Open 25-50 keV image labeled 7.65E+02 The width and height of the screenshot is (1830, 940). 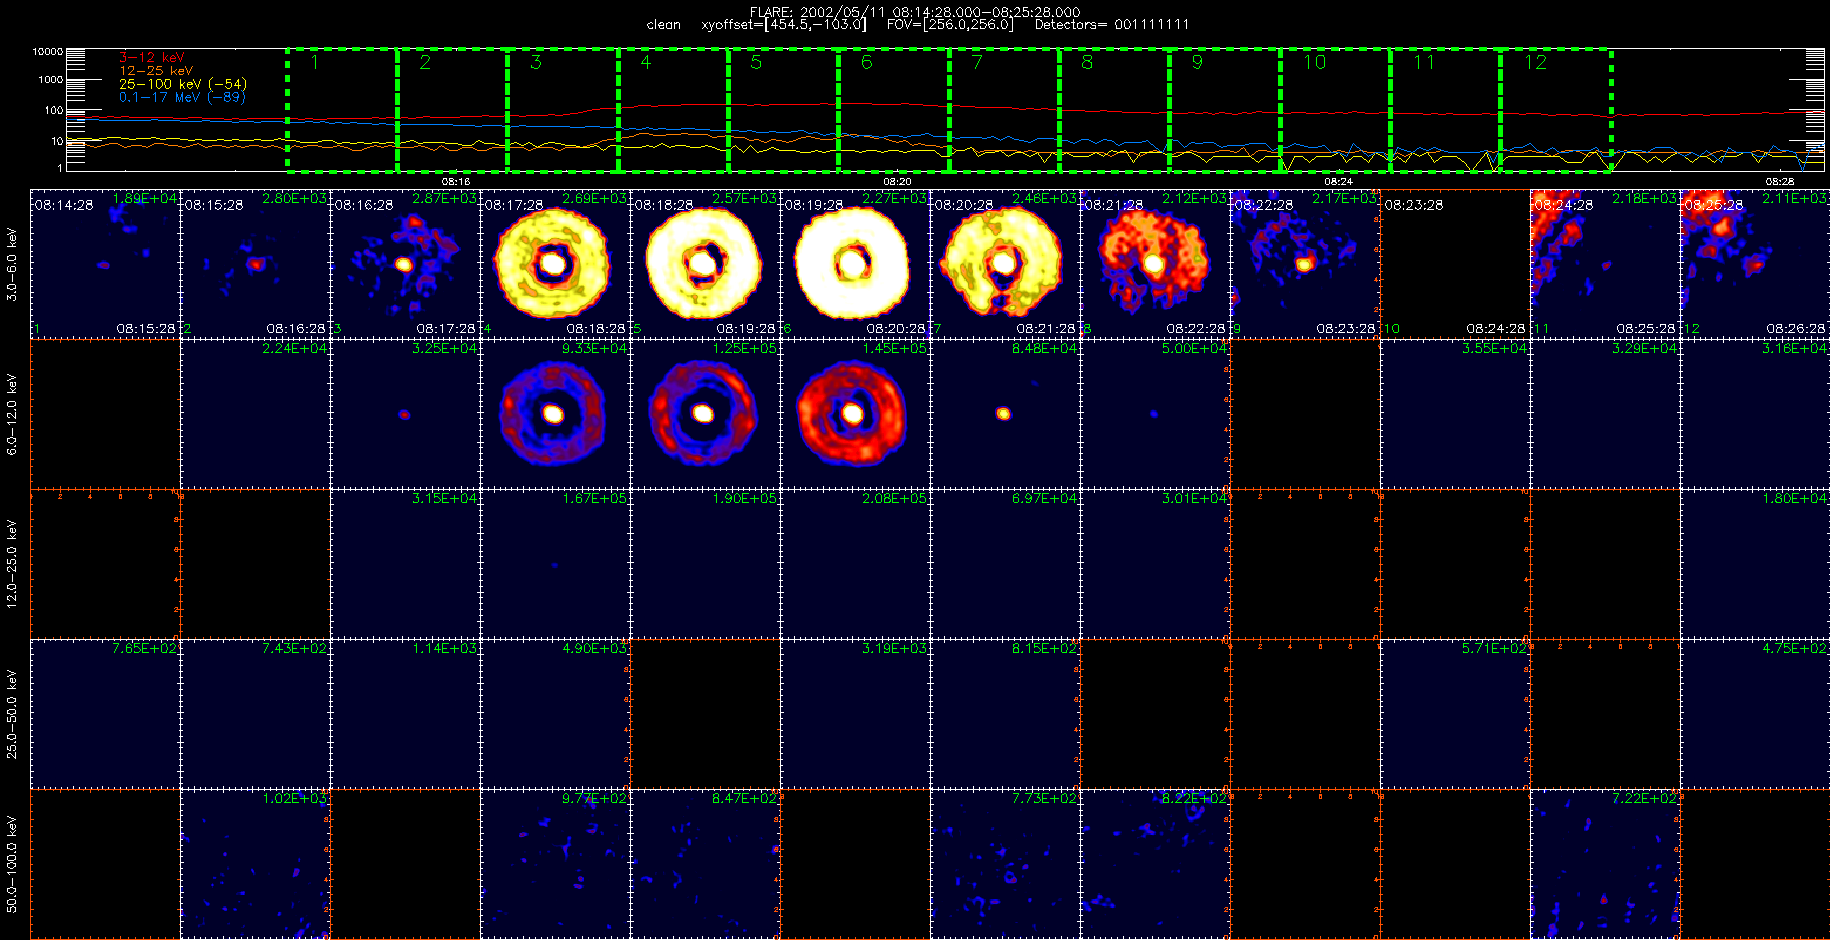tap(106, 714)
